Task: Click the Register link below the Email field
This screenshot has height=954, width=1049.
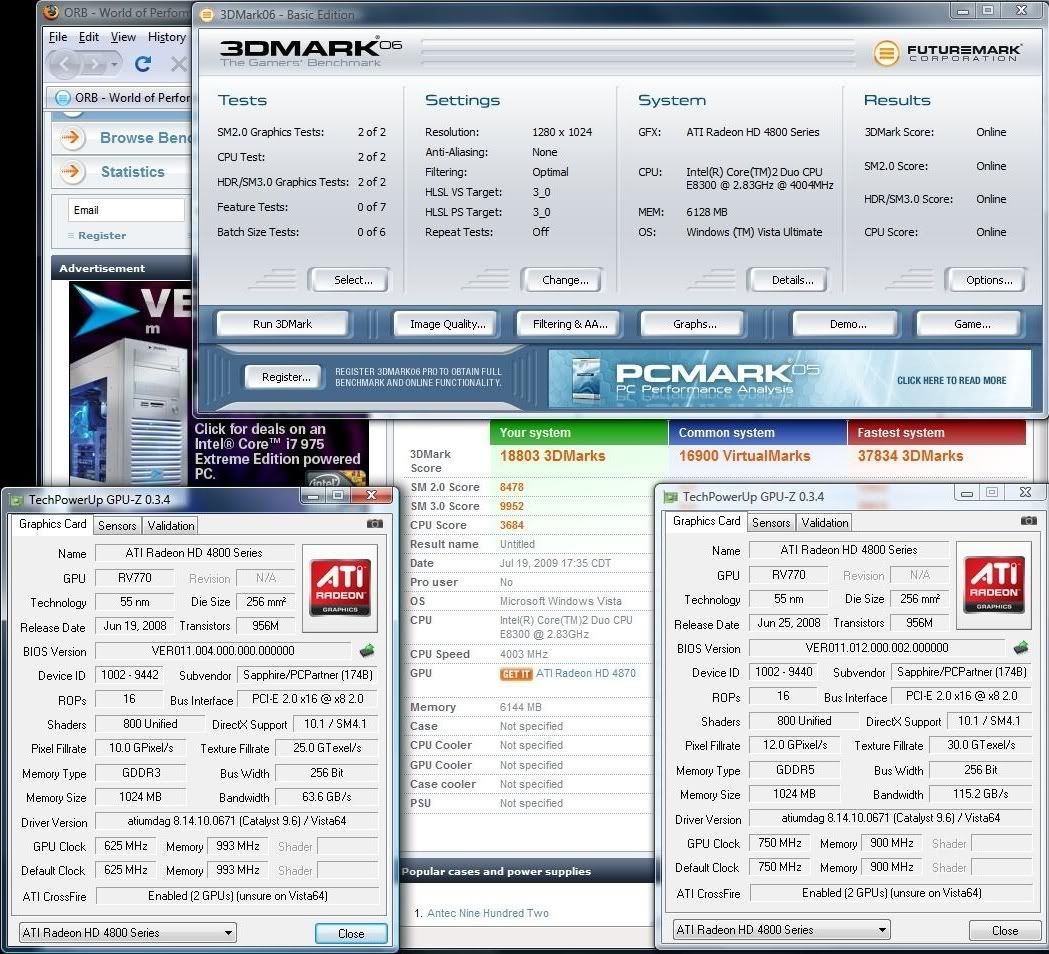Action: click(102, 235)
